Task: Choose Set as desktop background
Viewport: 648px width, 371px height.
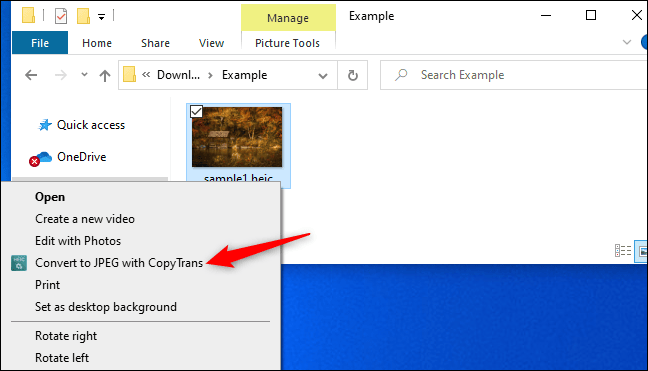Action: pos(106,307)
